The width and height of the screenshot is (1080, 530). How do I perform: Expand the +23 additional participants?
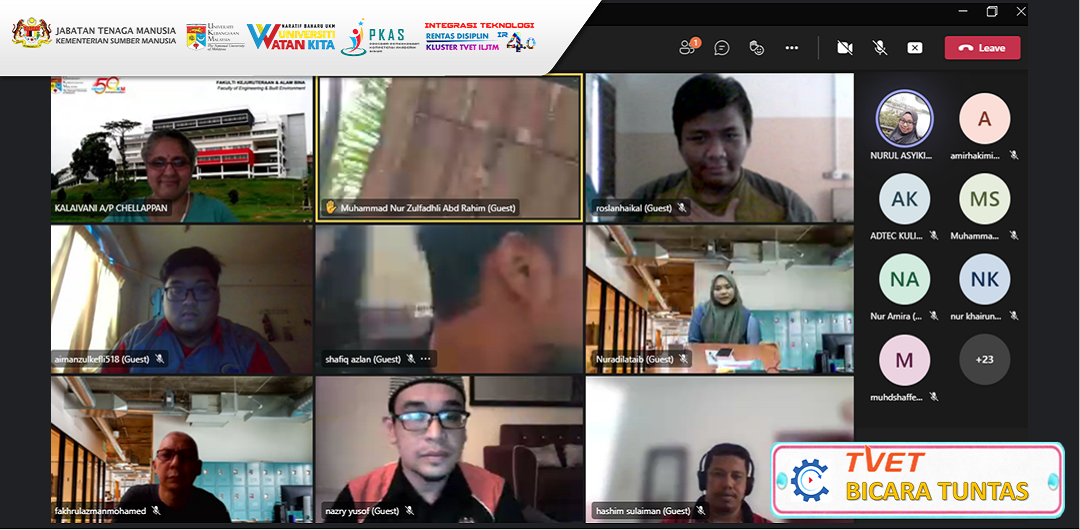click(x=984, y=359)
